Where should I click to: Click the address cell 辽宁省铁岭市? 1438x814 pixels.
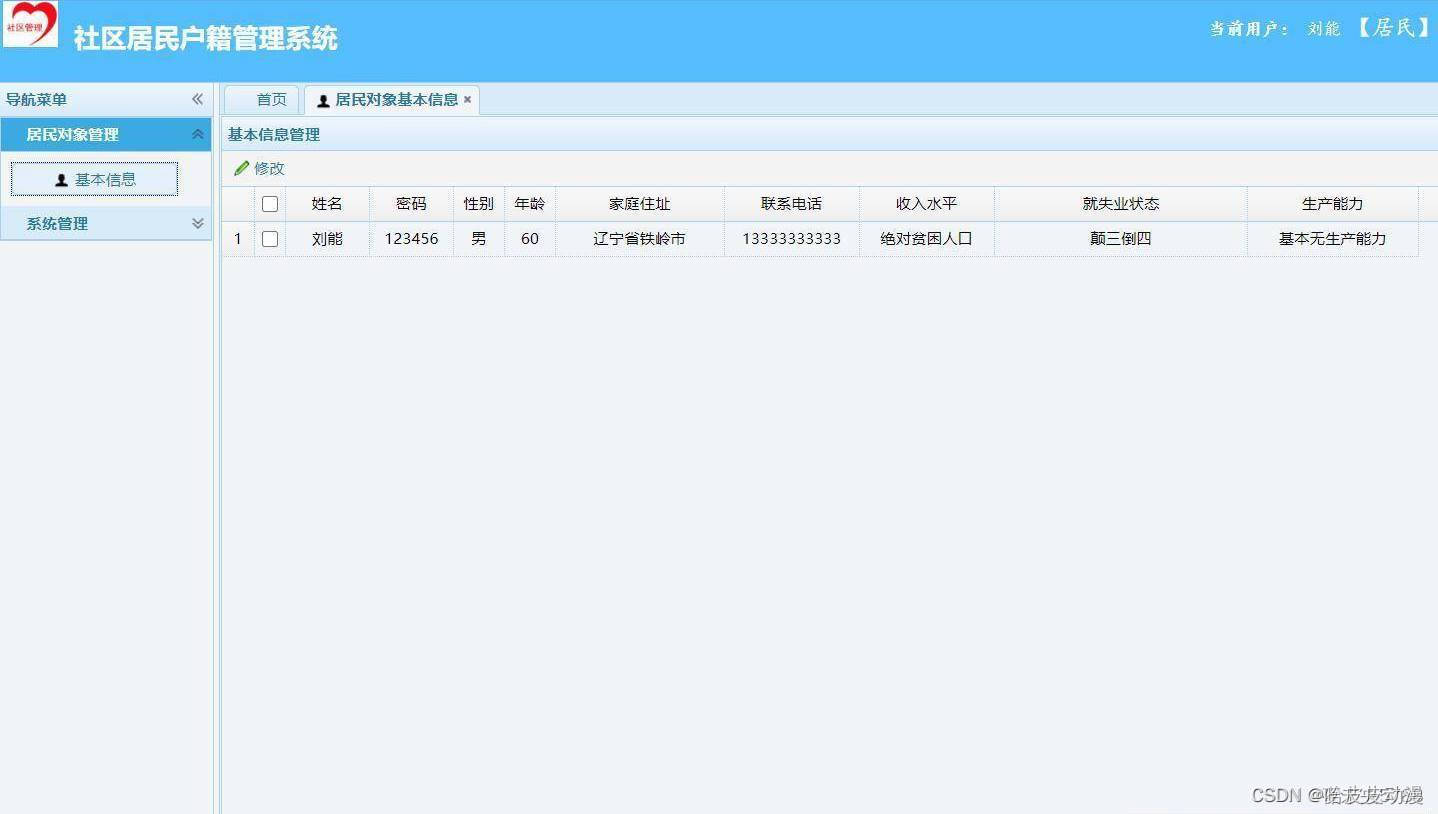point(640,239)
